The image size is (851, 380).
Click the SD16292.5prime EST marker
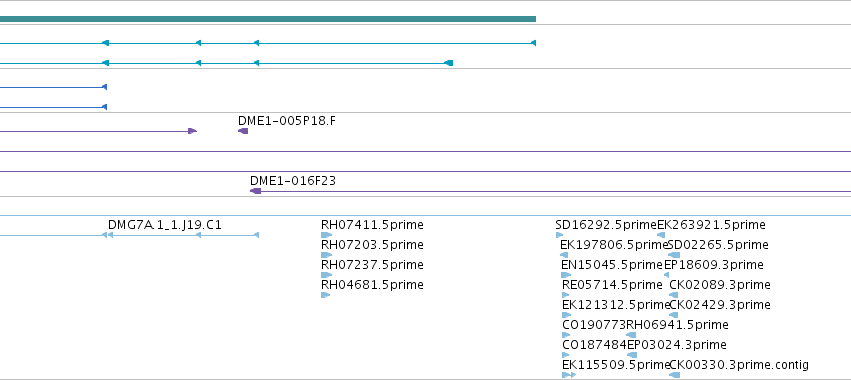tap(560, 235)
